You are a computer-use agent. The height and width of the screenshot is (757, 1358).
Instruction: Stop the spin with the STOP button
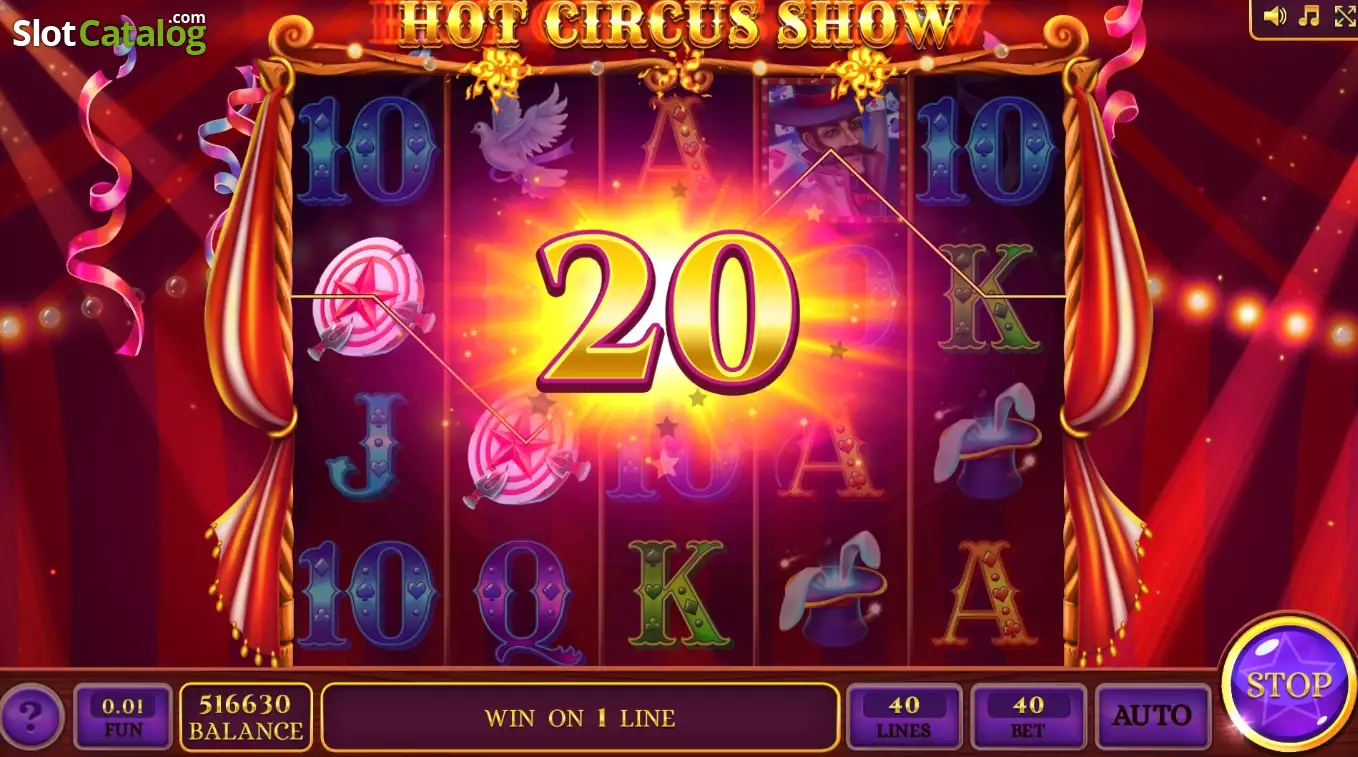click(1289, 685)
